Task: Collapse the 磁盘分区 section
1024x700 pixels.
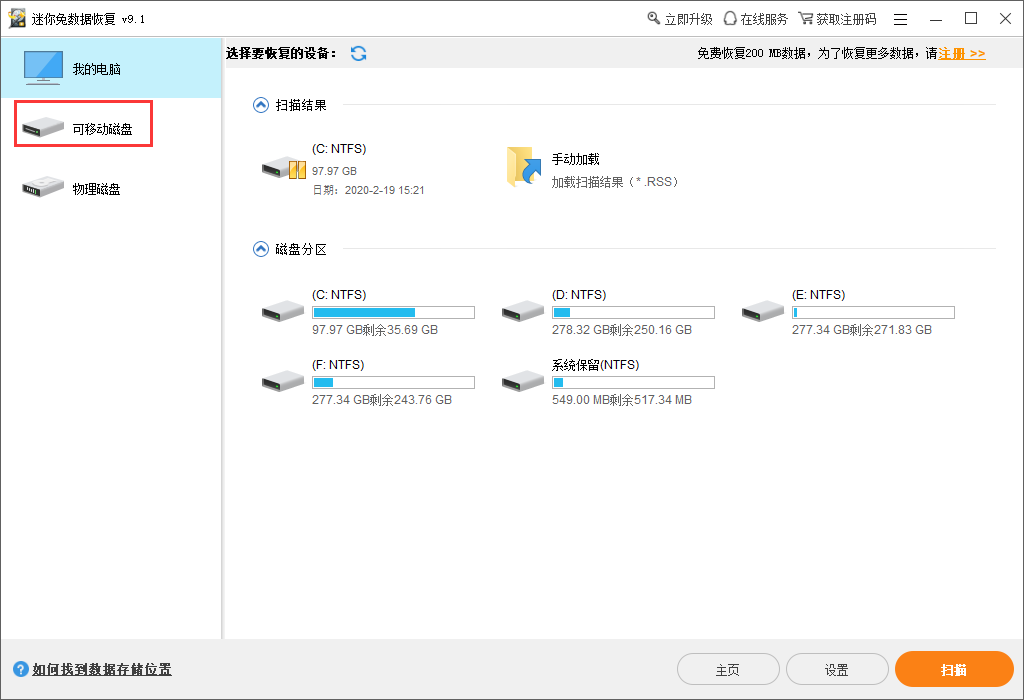Action: tap(261, 249)
